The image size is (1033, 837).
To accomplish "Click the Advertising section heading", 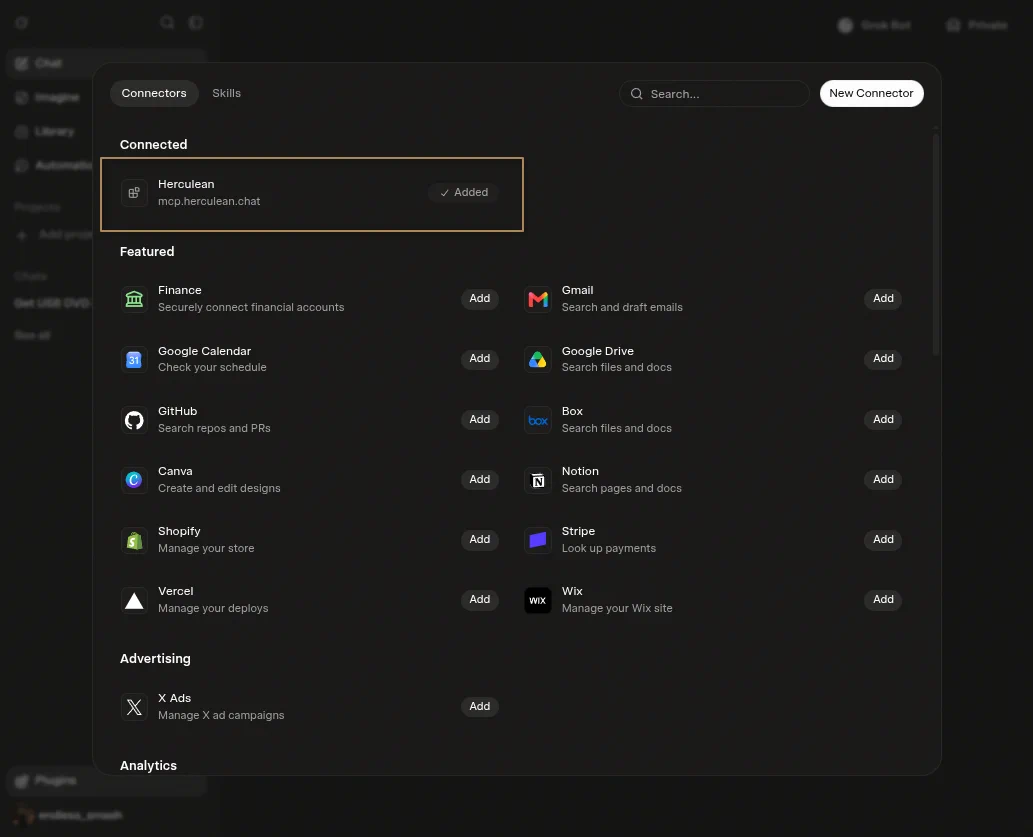I will pos(155,658).
